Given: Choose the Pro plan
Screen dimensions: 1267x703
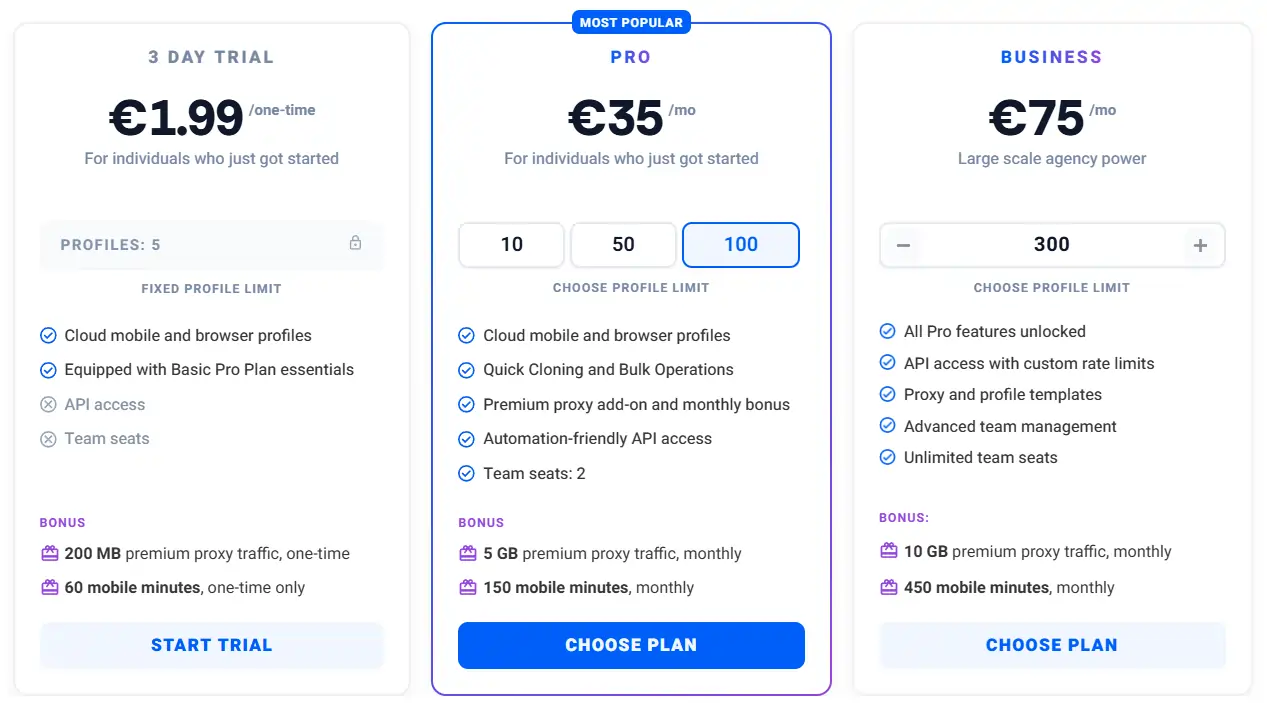Looking at the screenshot, I should 631,645.
